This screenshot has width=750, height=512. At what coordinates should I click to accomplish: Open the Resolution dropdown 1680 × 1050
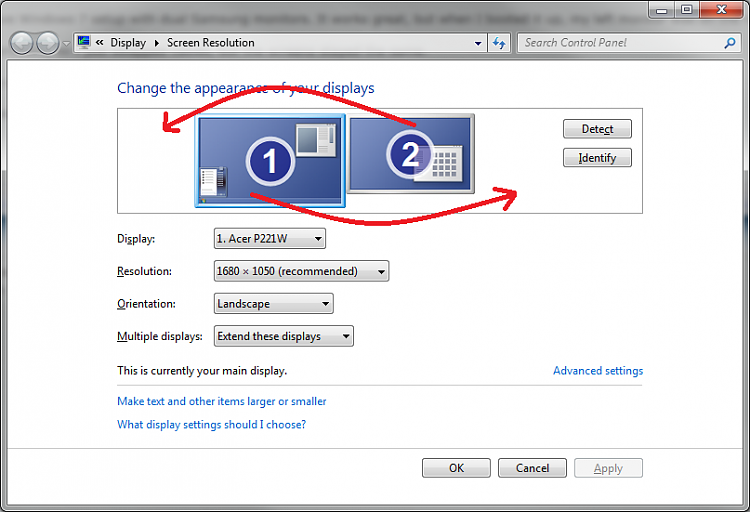coord(301,271)
